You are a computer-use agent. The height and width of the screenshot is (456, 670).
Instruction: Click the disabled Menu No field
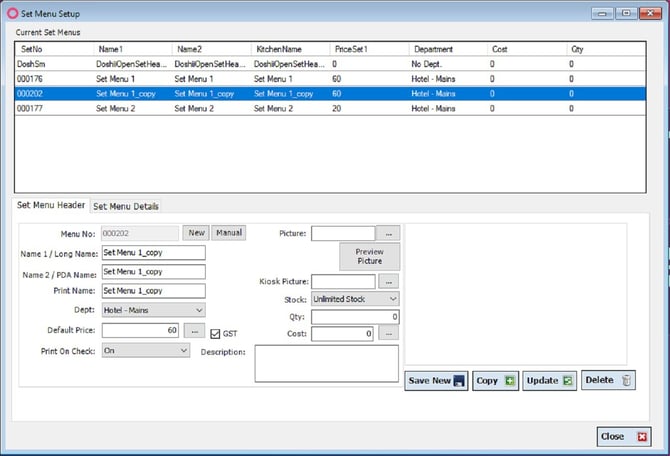140,233
